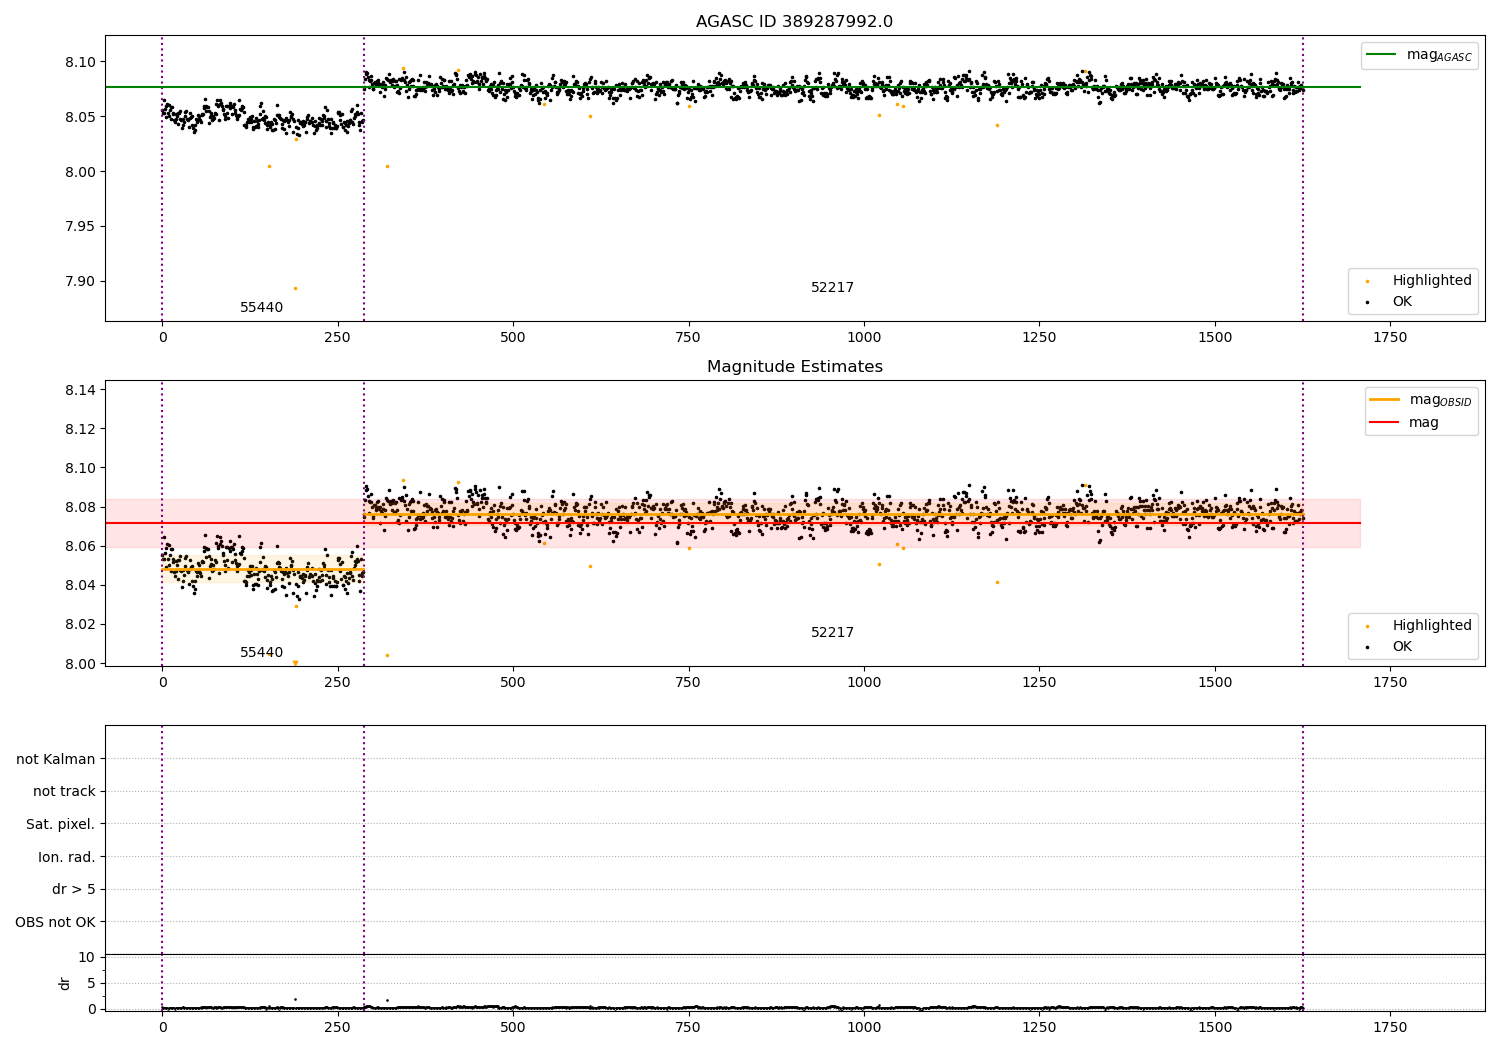The image size is (1500, 1050).
Task: Click the 8.12 tick on Magnitude Estimates y-axis
Action: coord(80,429)
